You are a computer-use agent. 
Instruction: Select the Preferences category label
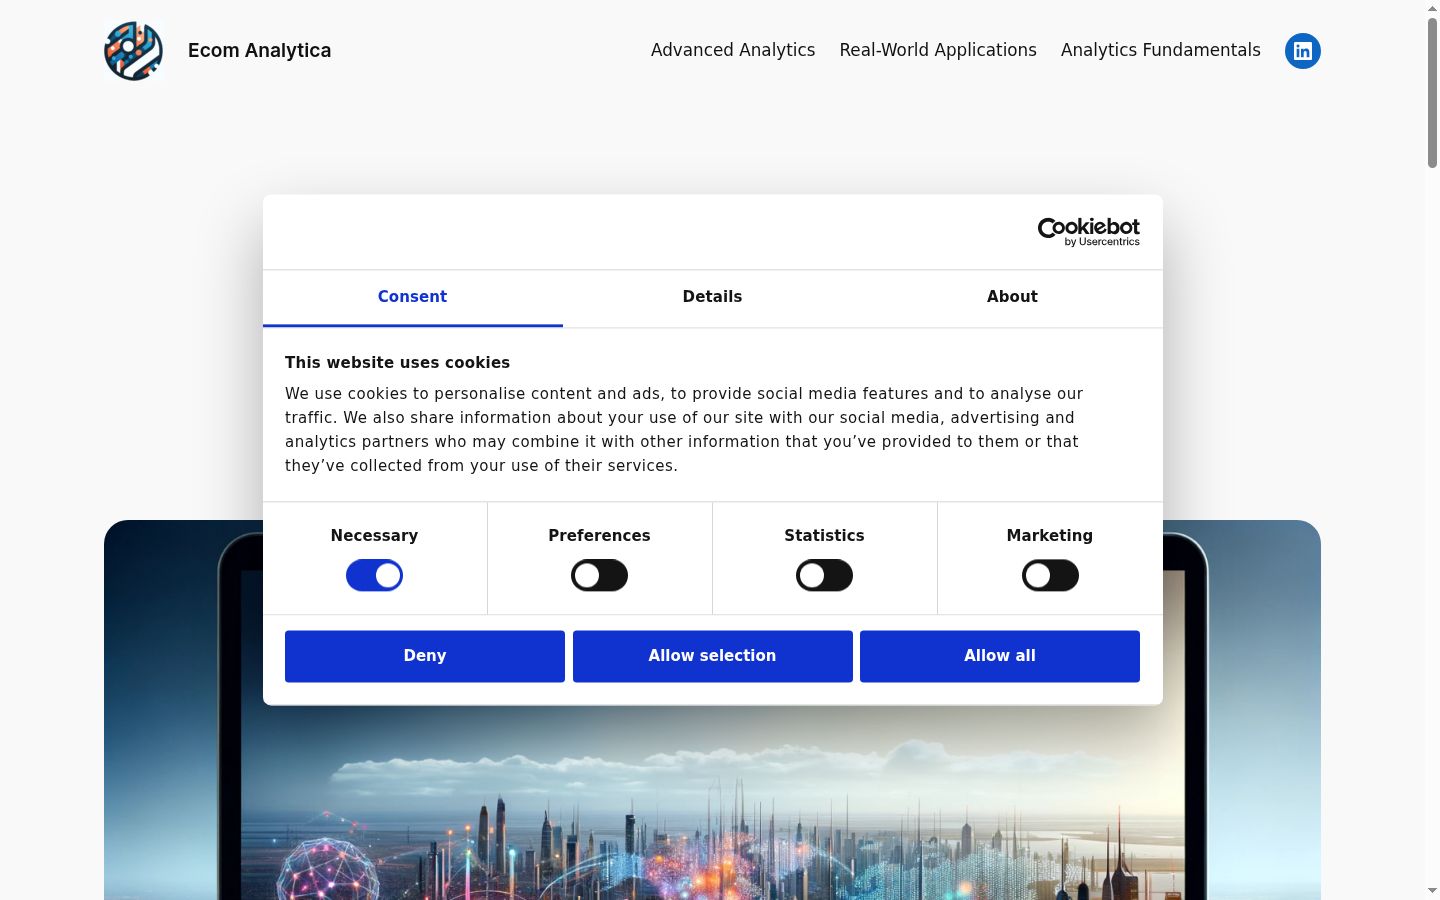pyautogui.click(x=599, y=536)
